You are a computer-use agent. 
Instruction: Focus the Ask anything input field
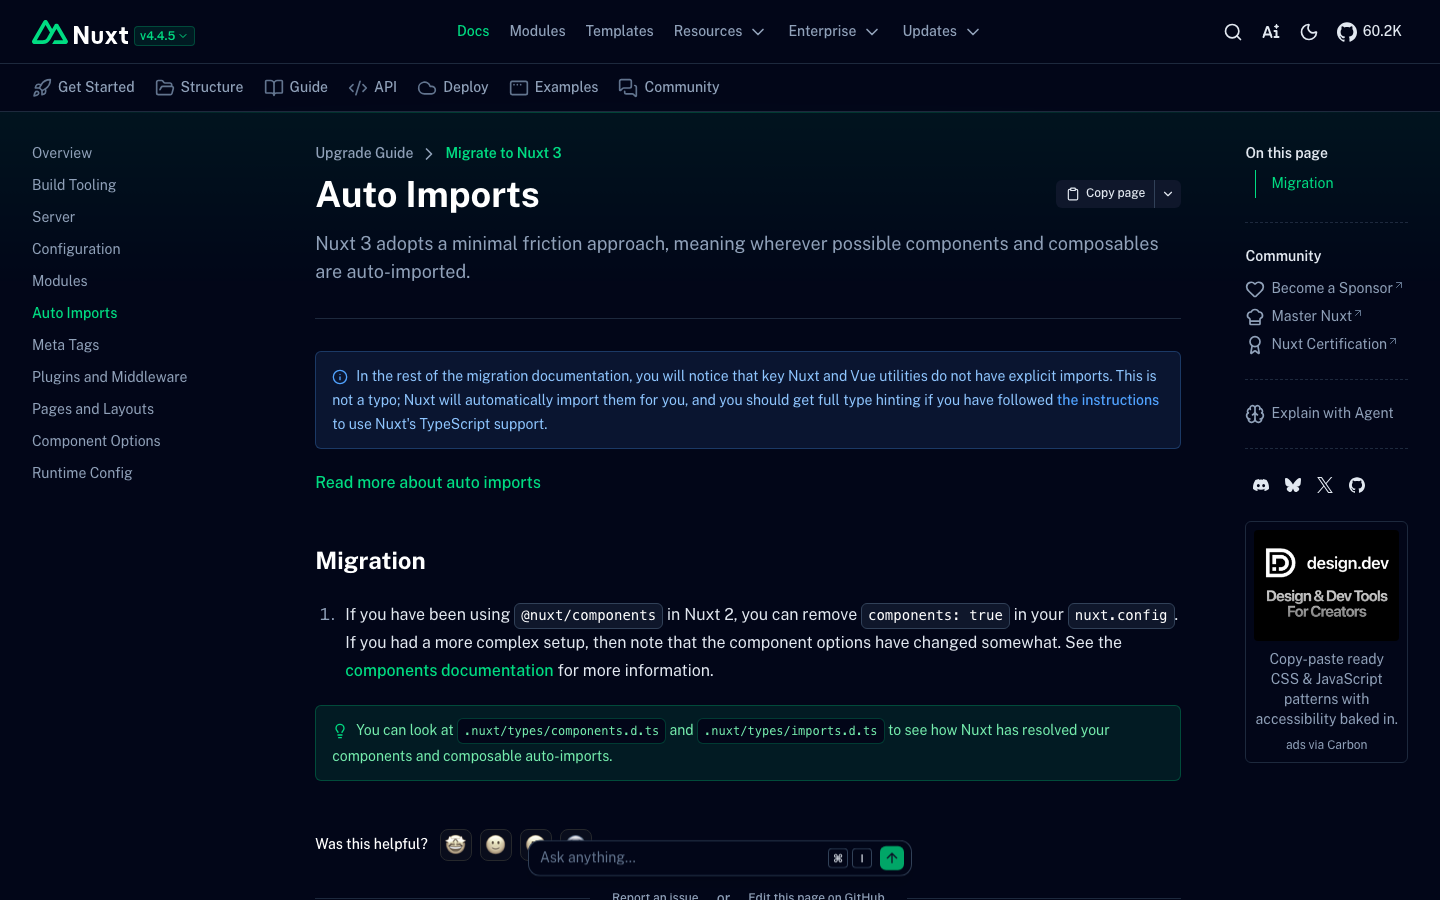[680, 857]
